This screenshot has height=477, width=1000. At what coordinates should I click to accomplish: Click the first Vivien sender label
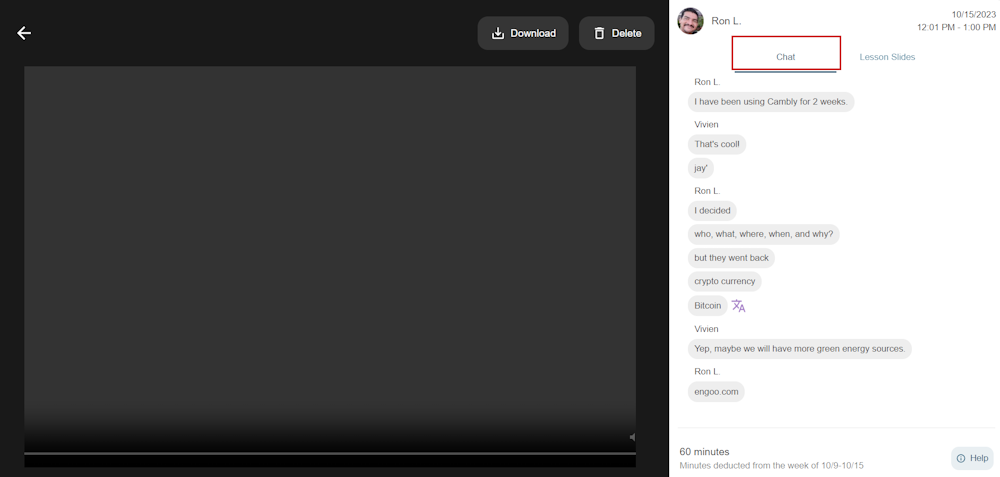pos(706,124)
